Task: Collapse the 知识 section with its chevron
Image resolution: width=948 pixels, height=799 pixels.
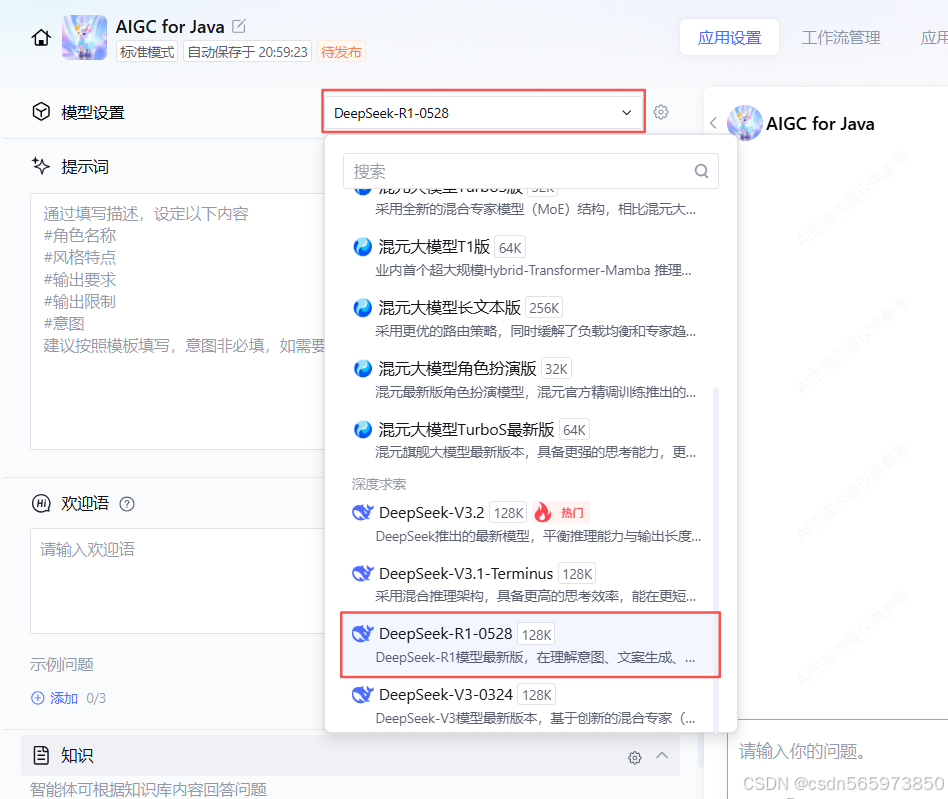Action: (x=660, y=757)
